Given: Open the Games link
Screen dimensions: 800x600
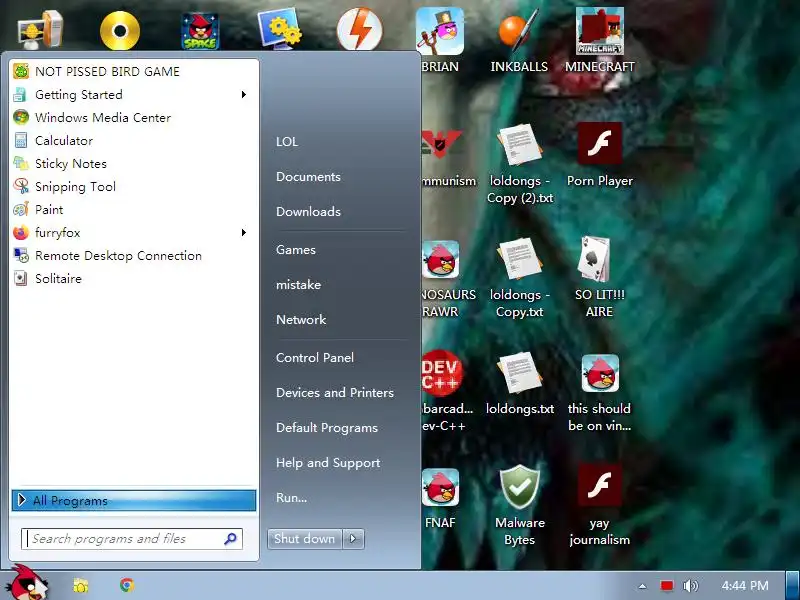Looking at the screenshot, I should coord(296,250).
